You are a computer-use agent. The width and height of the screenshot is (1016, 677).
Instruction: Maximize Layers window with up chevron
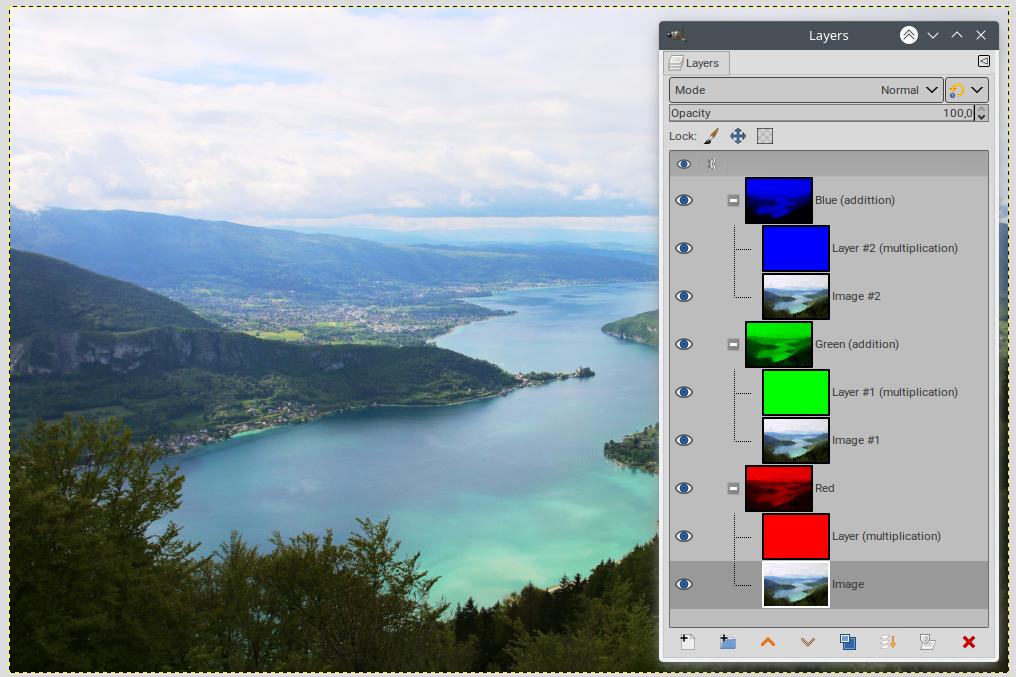pyautogui.click(x=957, y=35)
